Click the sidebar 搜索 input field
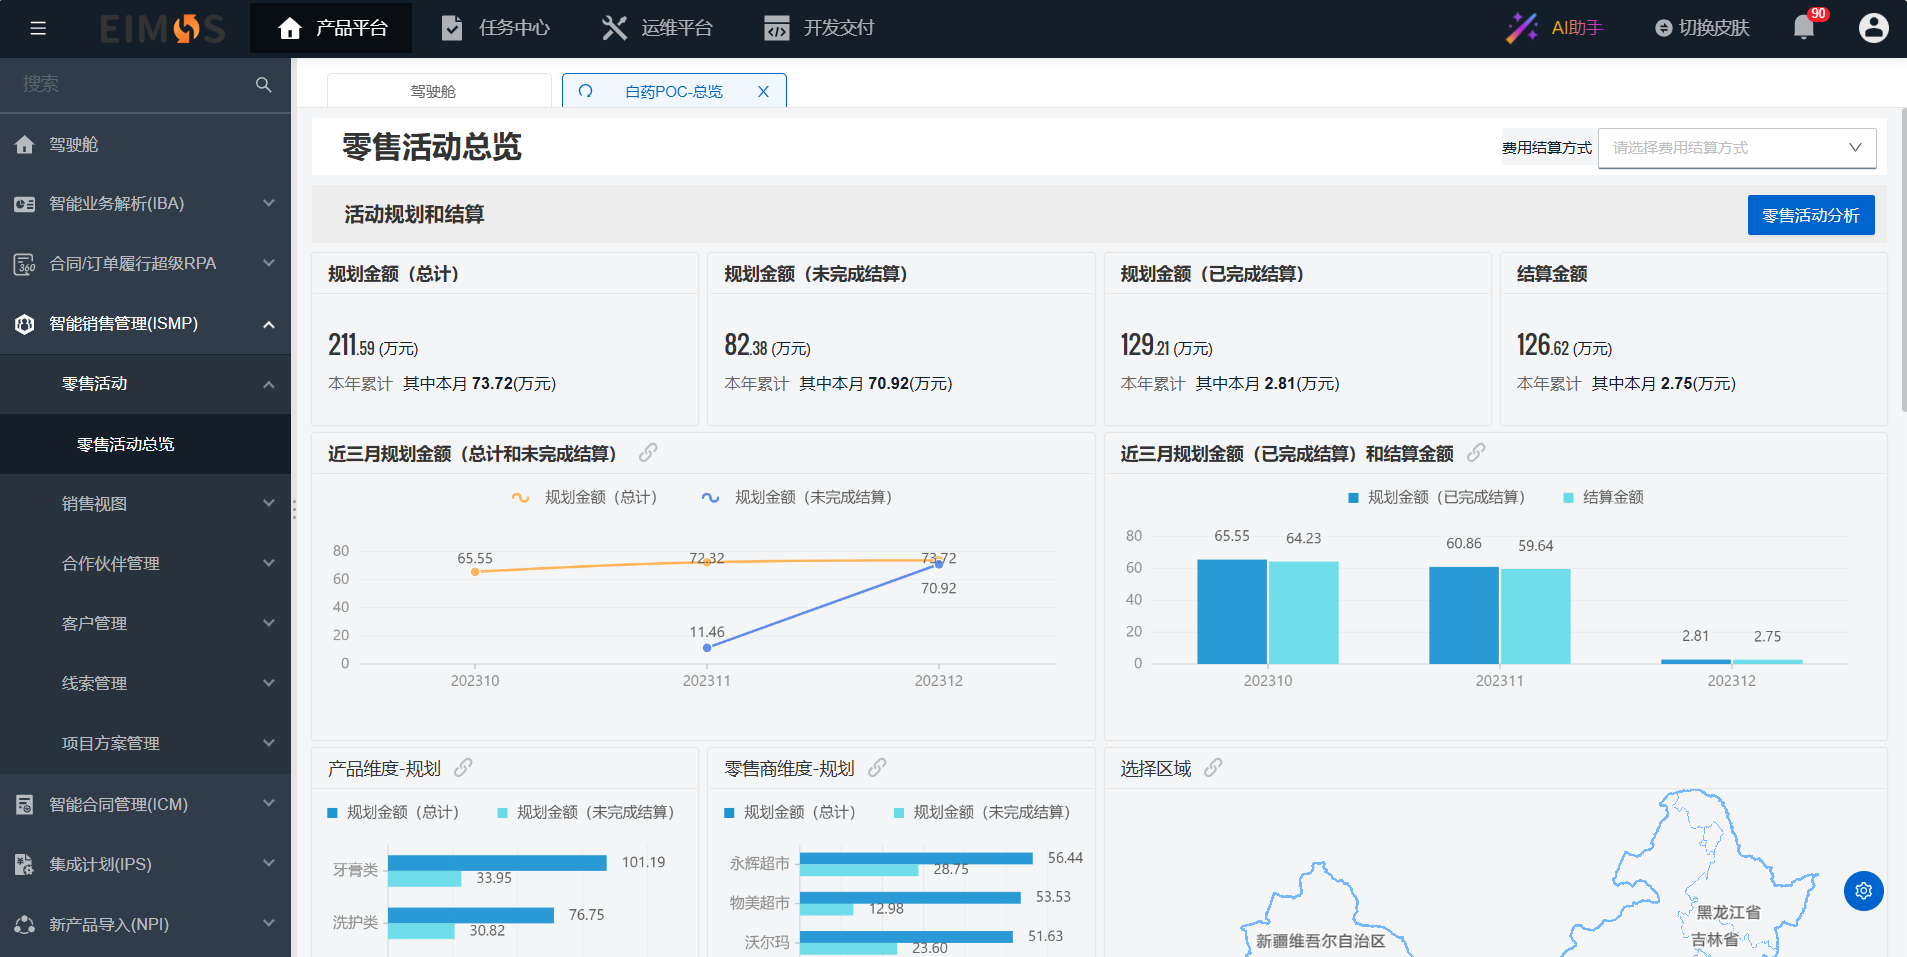The image size is (1907, 957). click(x=130, y=85)
